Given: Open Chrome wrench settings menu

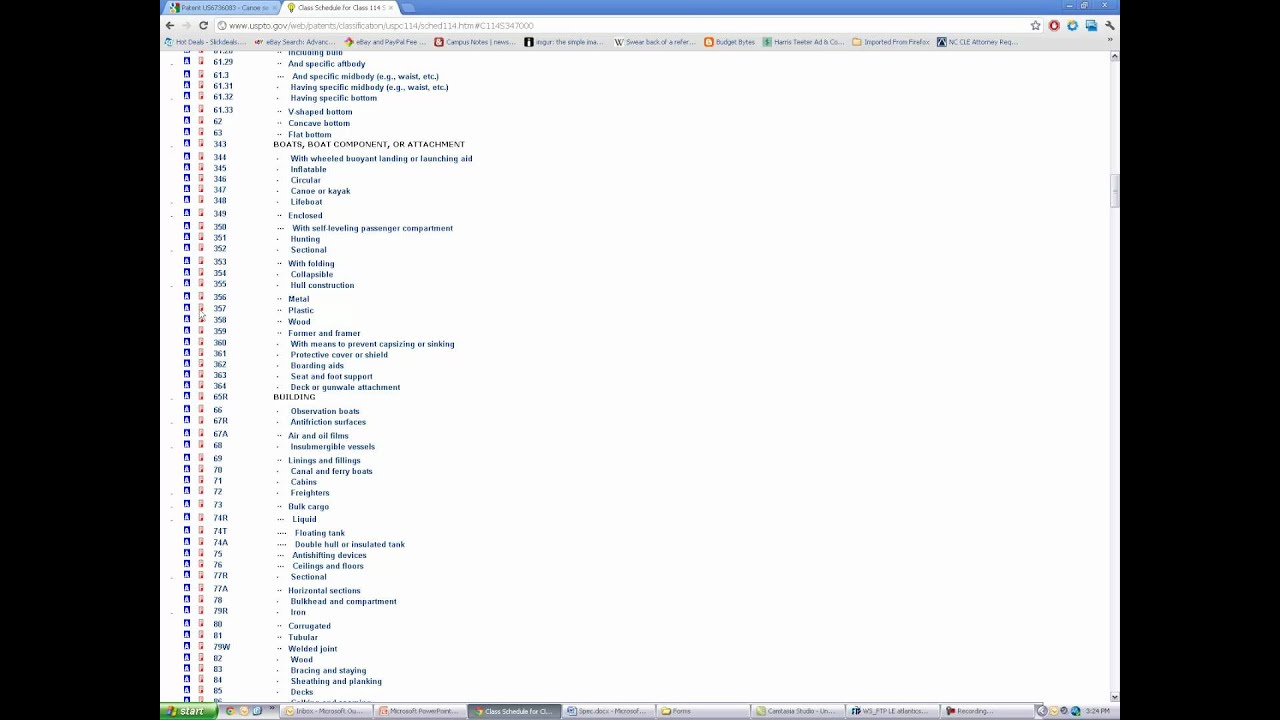Looking at the screenshot, I should click(1109, 25).
